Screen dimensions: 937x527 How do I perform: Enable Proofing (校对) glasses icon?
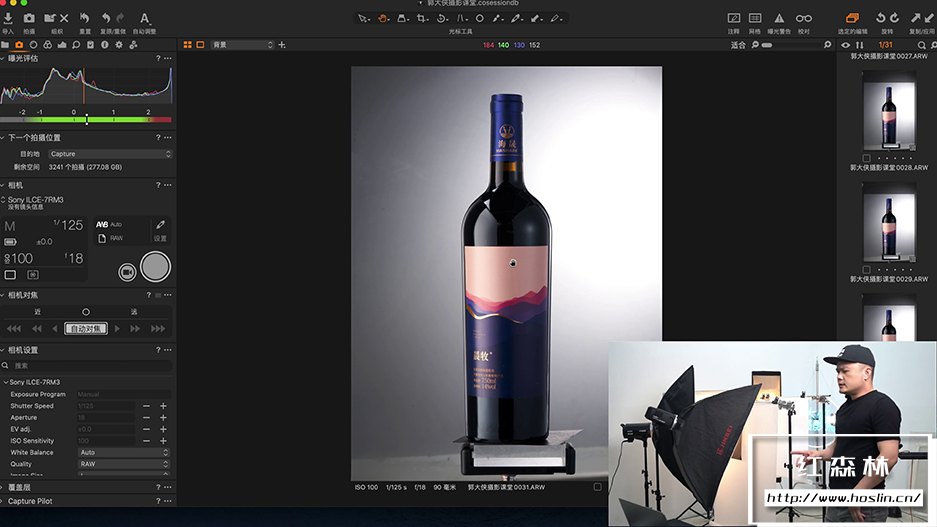[x=803, y=18]
